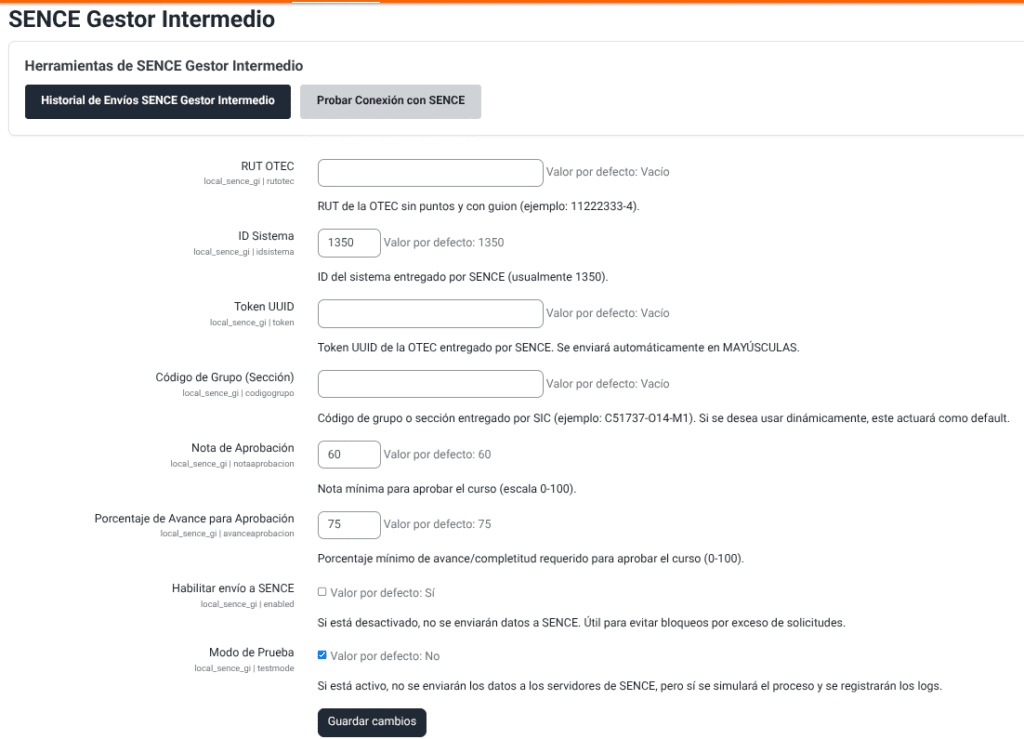Focus the RUT OTEC input field

point(430,173)
